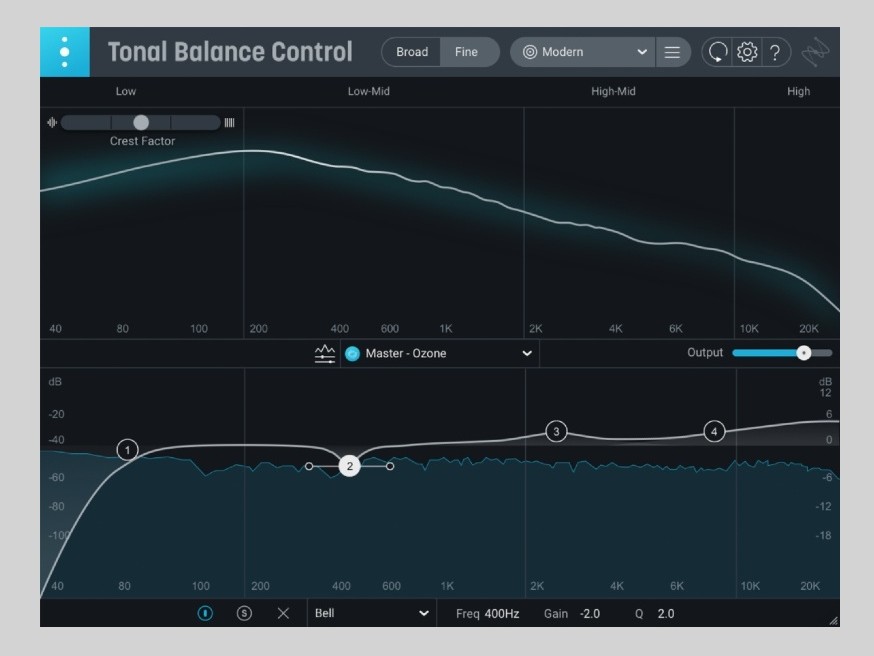Select the Broad view mode
Image resolution: width=874 pixels, height=656 pixels.
411,52
